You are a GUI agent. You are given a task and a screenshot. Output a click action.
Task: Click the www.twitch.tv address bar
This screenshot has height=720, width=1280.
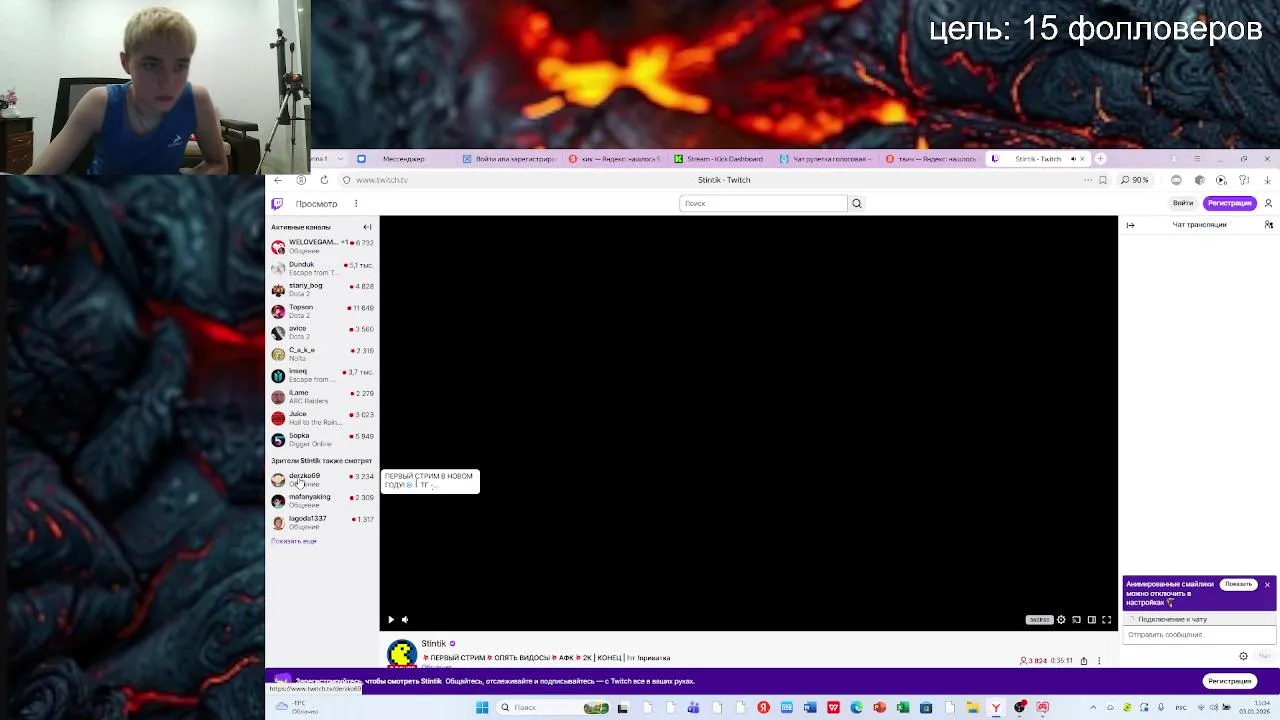pyautogui.click(x=381, y=180)
